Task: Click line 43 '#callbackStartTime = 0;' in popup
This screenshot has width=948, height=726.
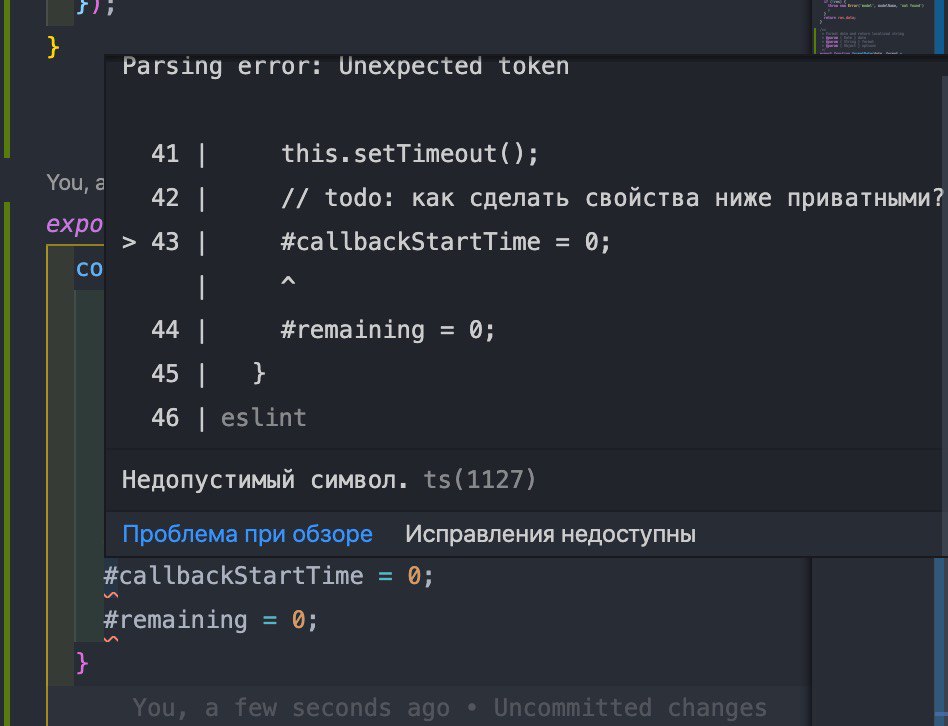Action: coord(445,242)
